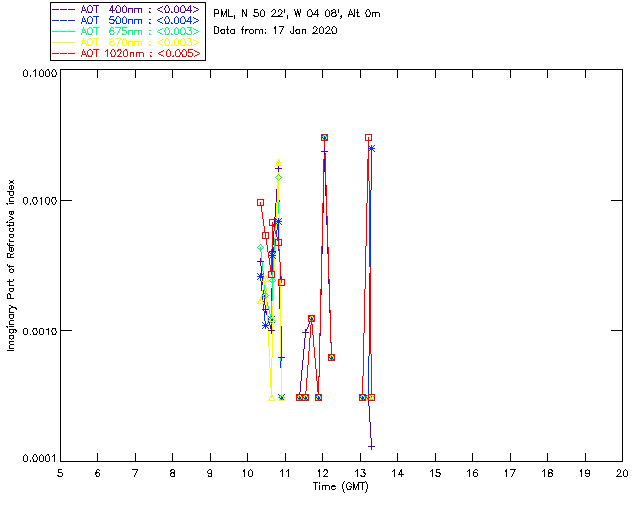Click the 0.1000 y-axis label
Viewport: 640px width, 512px height.
(39, 73)
